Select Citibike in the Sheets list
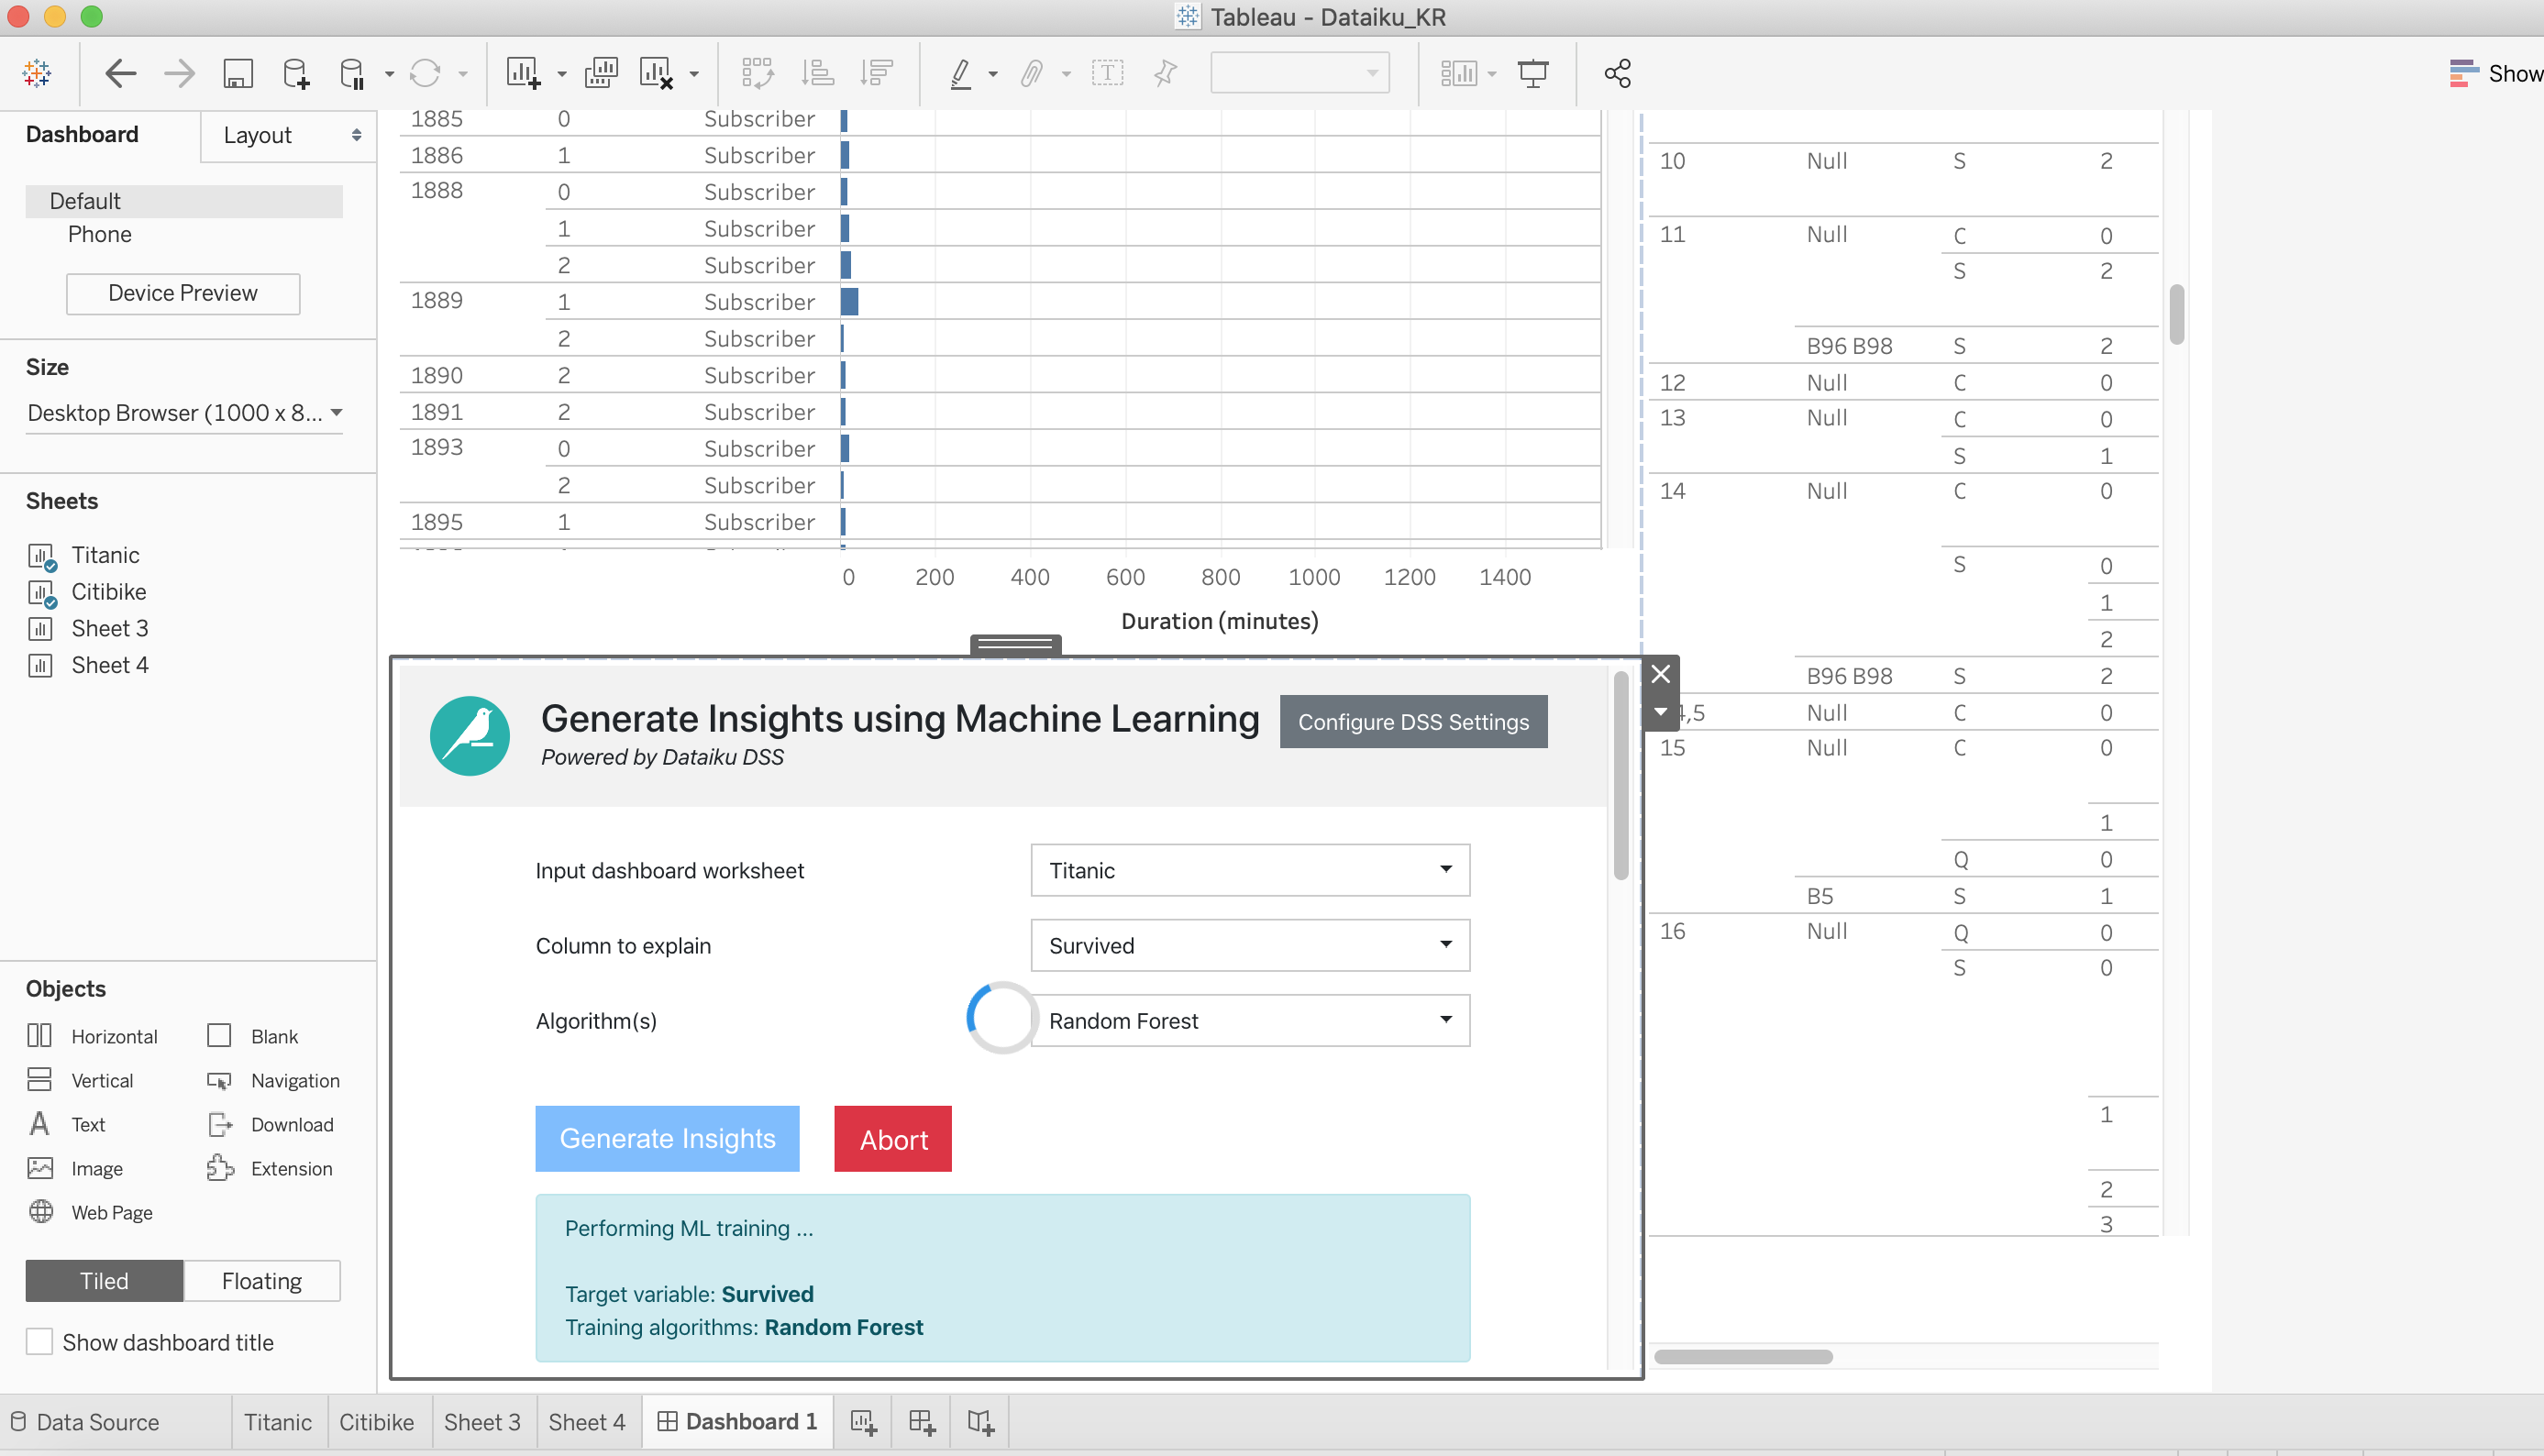This screenshot has width=2544, height=1456. (x=108, y=592)
